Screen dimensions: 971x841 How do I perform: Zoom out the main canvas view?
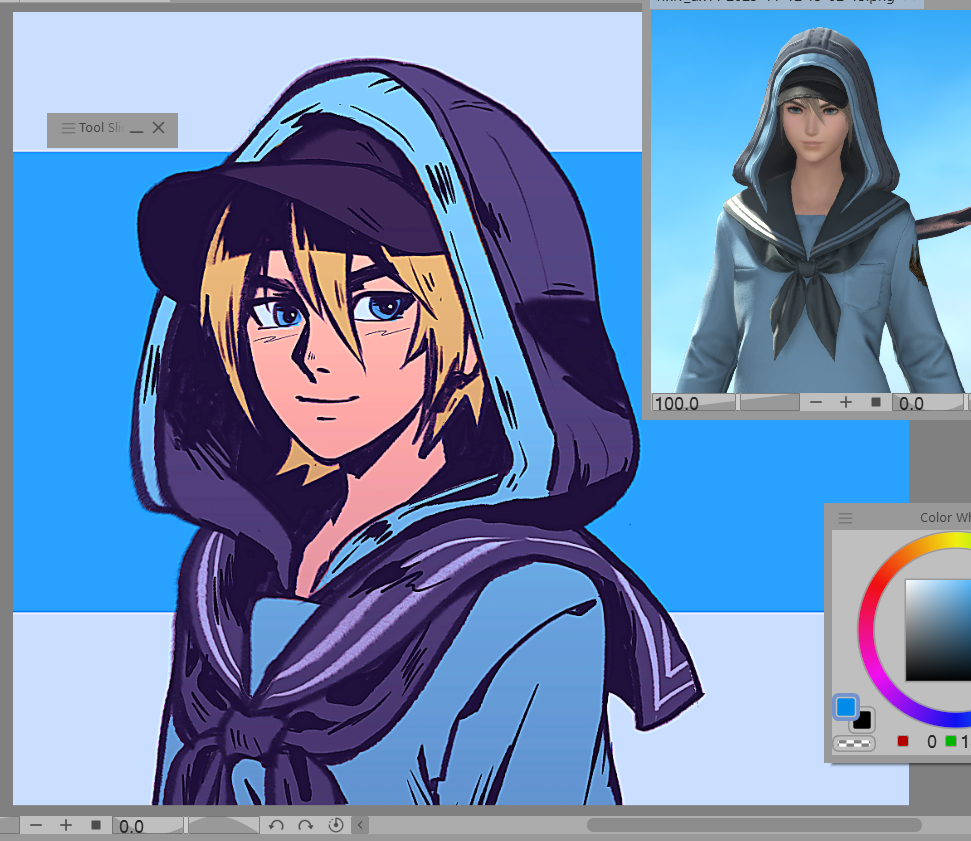[x=36, y=825]
